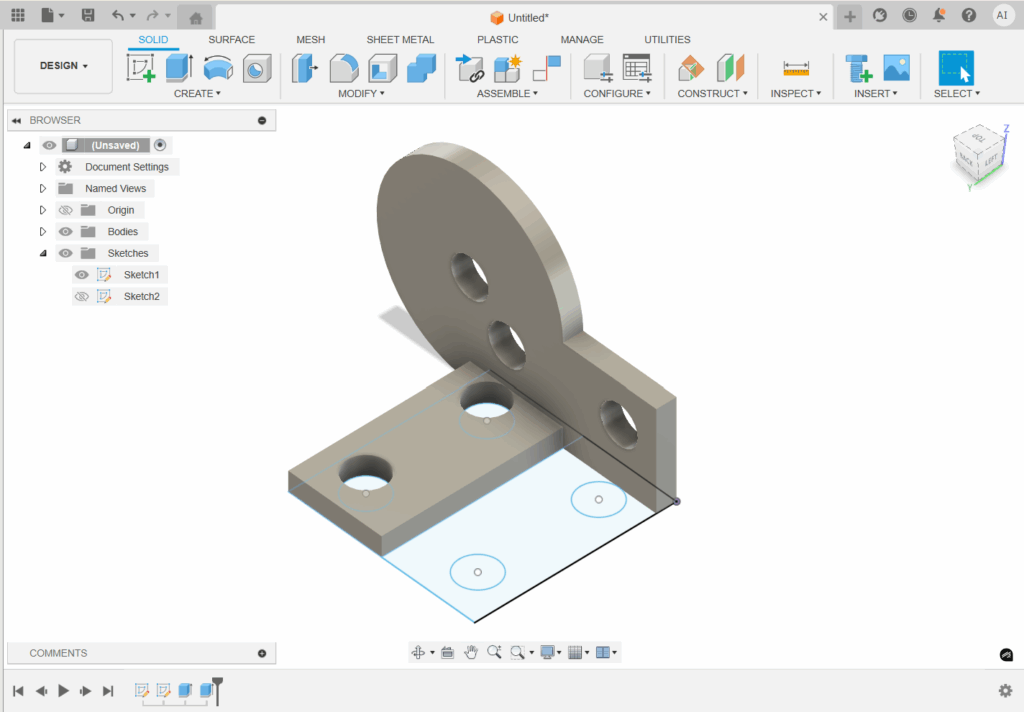Open the DESIGN workspace dropdown
This screenshot has height=712, width=1024.
63,66
